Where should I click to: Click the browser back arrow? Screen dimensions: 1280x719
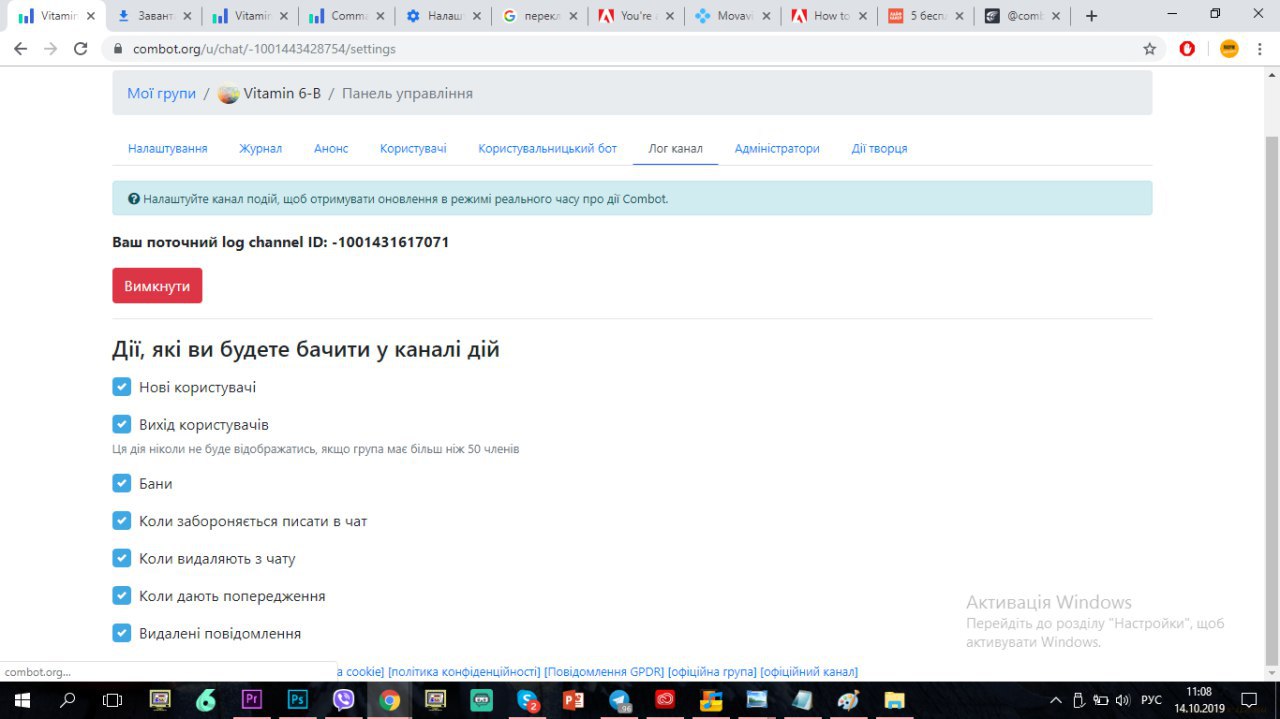(20, 48)
